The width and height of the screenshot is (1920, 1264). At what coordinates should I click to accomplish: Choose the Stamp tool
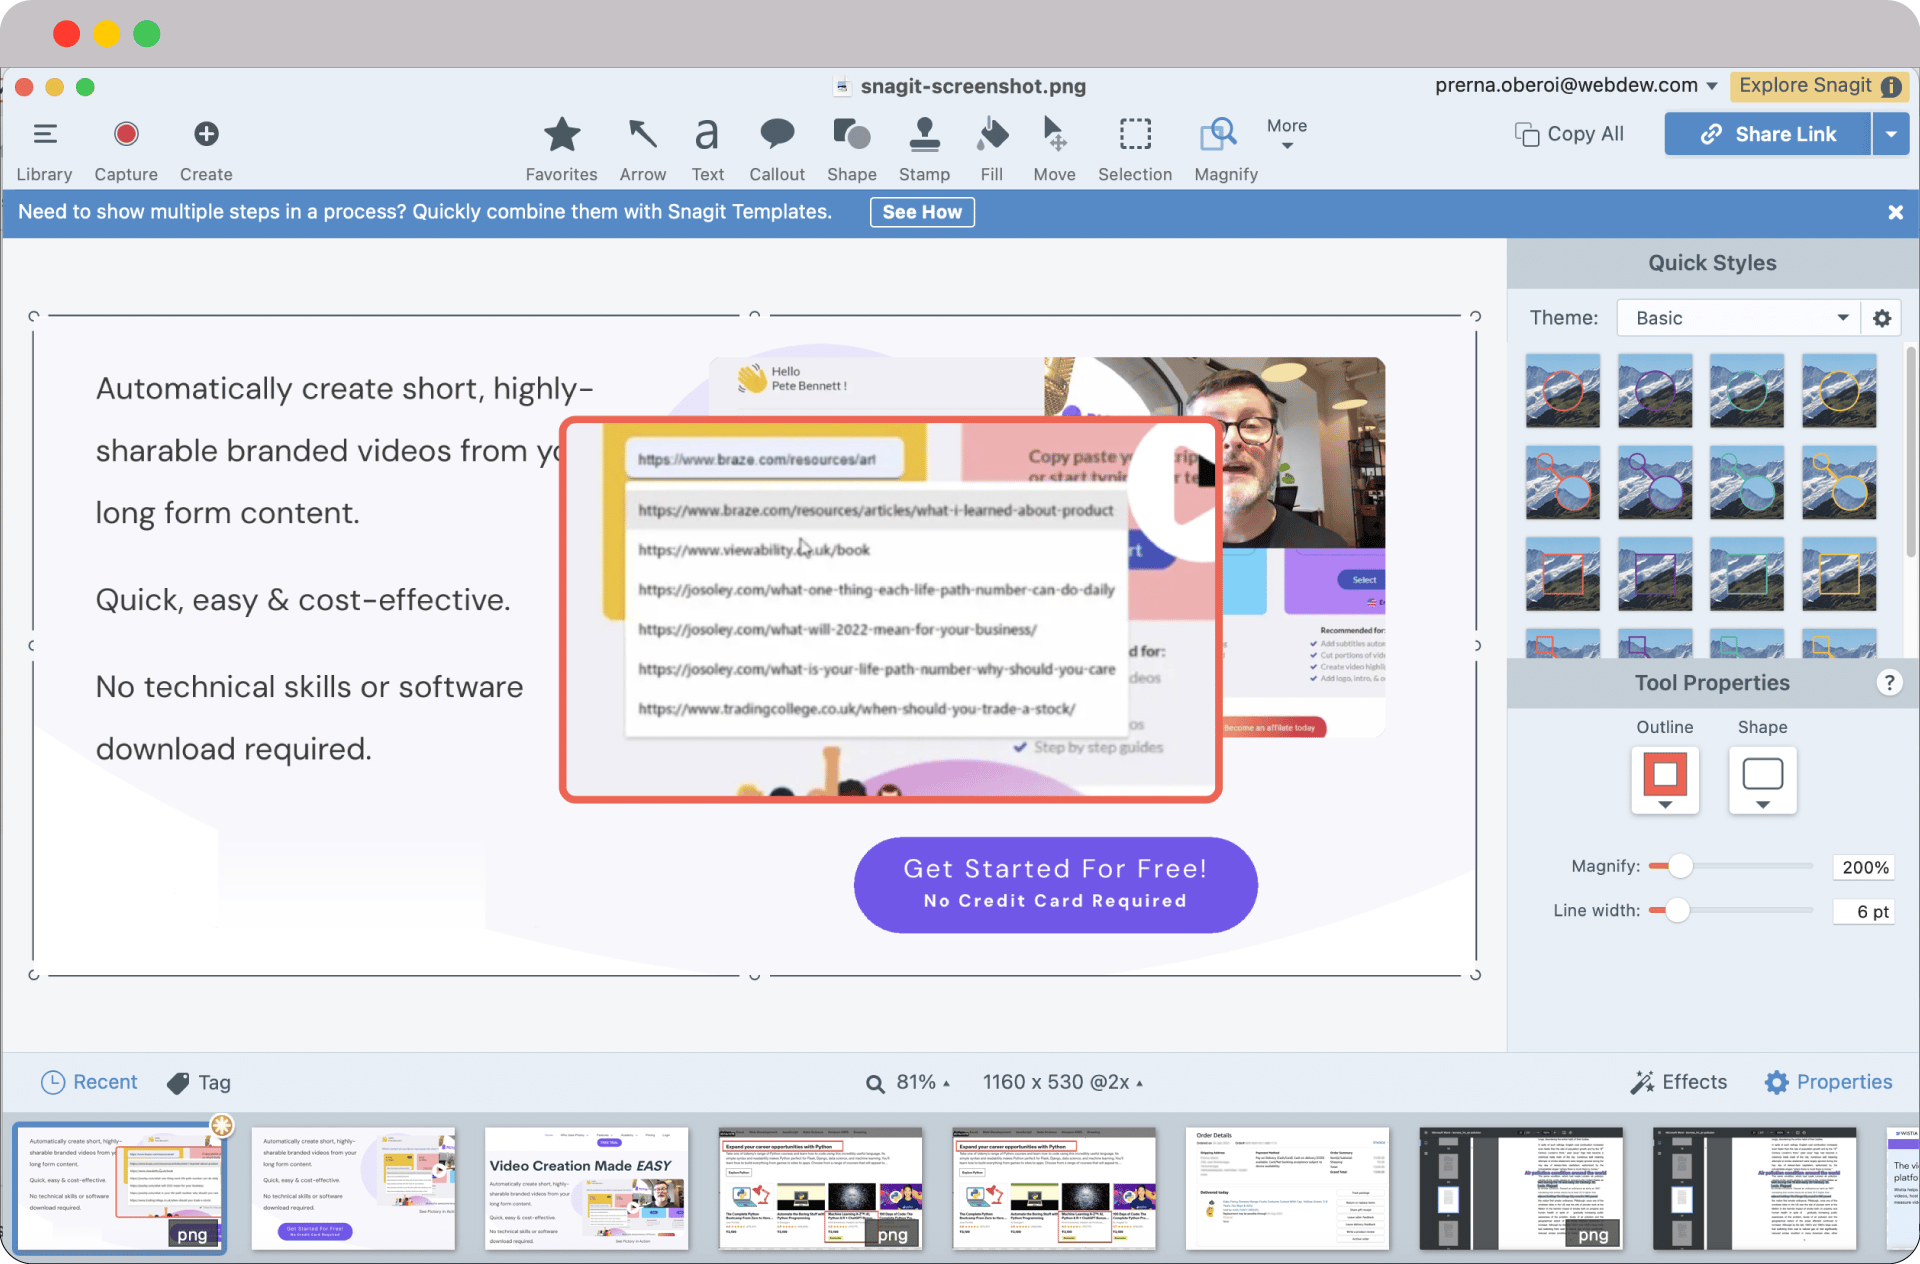(924, 148)
